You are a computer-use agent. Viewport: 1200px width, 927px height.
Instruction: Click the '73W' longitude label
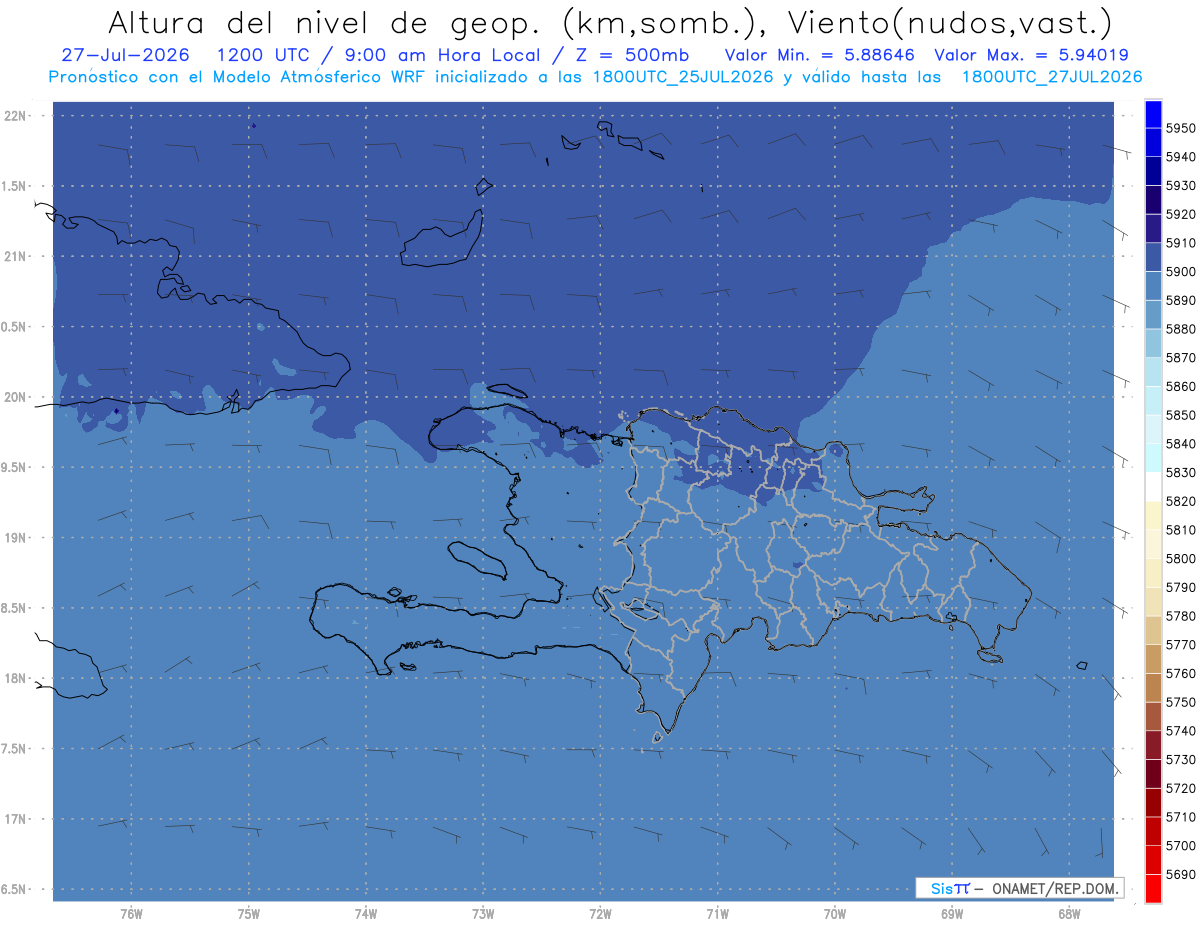point(483,913)
